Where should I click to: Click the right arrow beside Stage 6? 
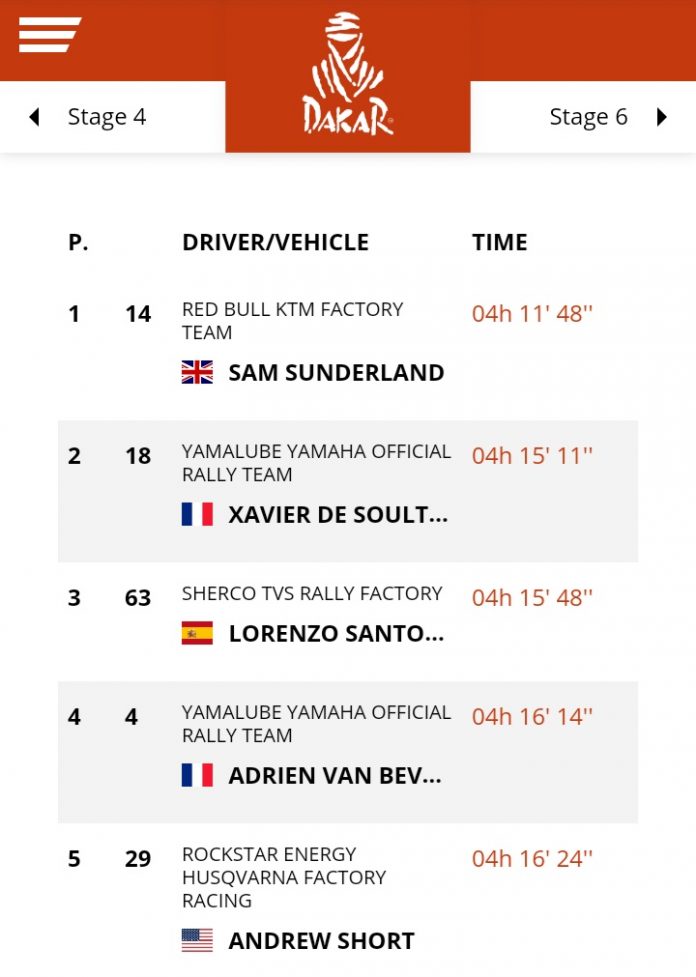[x=661, y=117]
